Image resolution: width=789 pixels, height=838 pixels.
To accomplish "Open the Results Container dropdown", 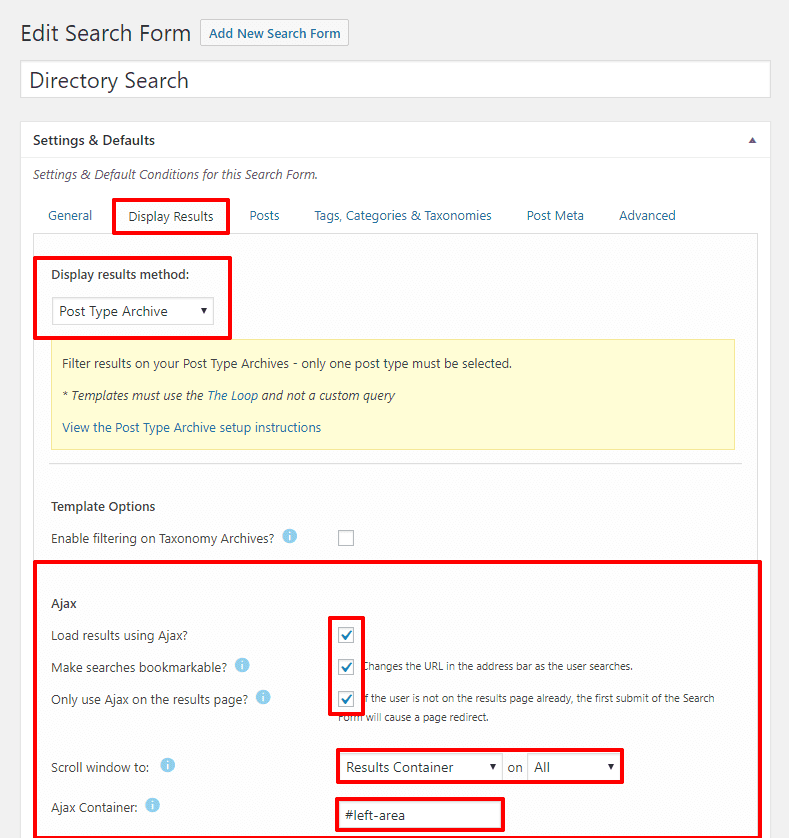I will tap(418, 765).
